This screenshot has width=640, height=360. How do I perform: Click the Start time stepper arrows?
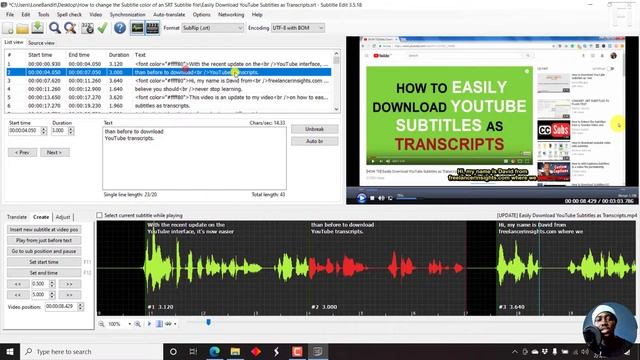point(44,131)
